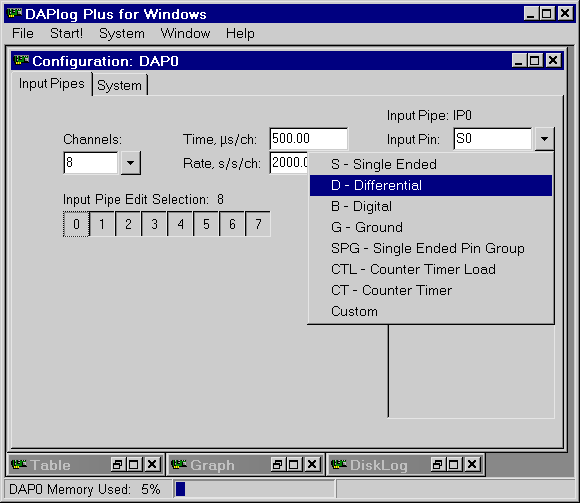This screenshot has height=503, width=580.
Task: Choose G - Ground option
Action: (431, 227)
